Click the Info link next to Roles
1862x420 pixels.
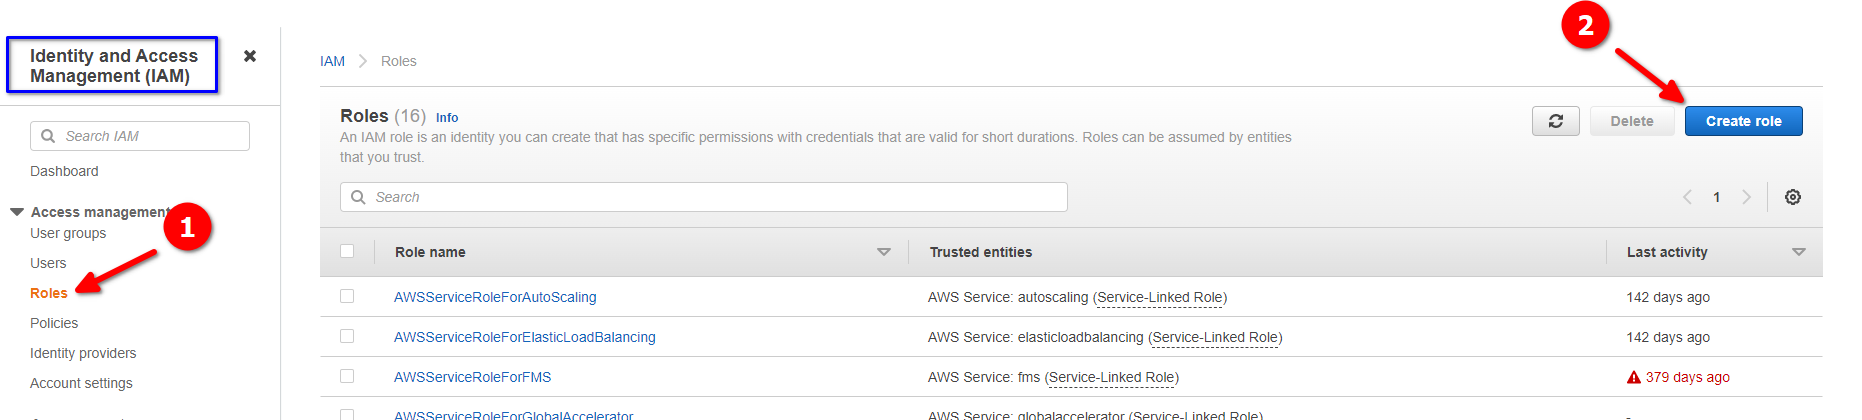(x=447, y=117)
